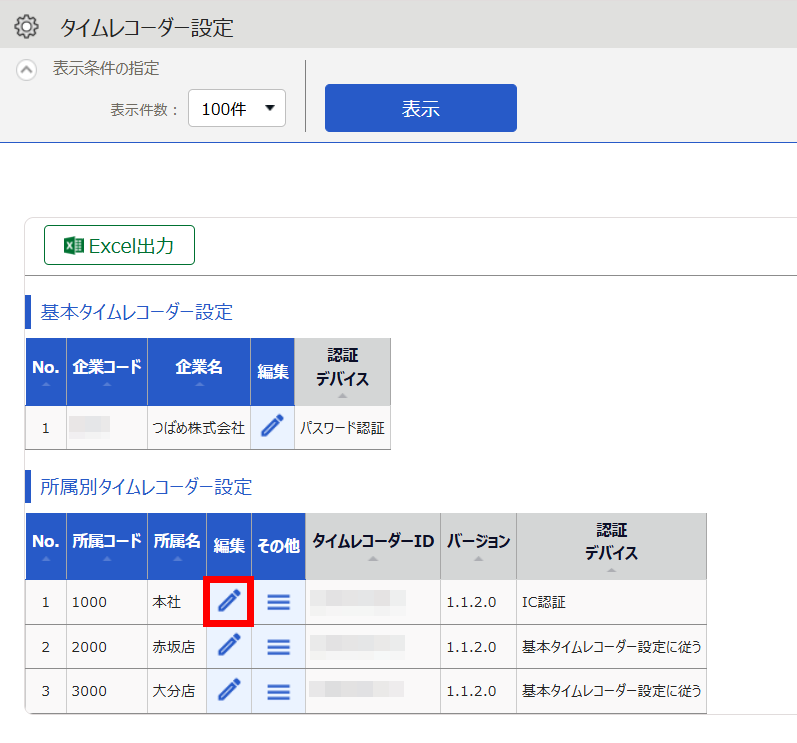Click the blue 表示 button
Viewport: 797px width, 743px height.
[421, 108]
